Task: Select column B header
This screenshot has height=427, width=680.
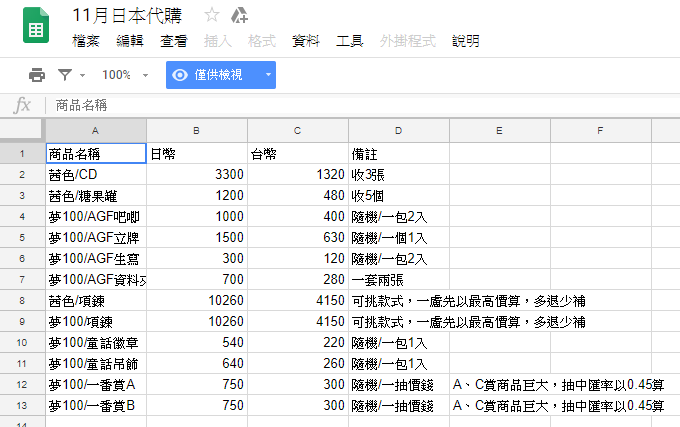Action: [x=197, y=130]
